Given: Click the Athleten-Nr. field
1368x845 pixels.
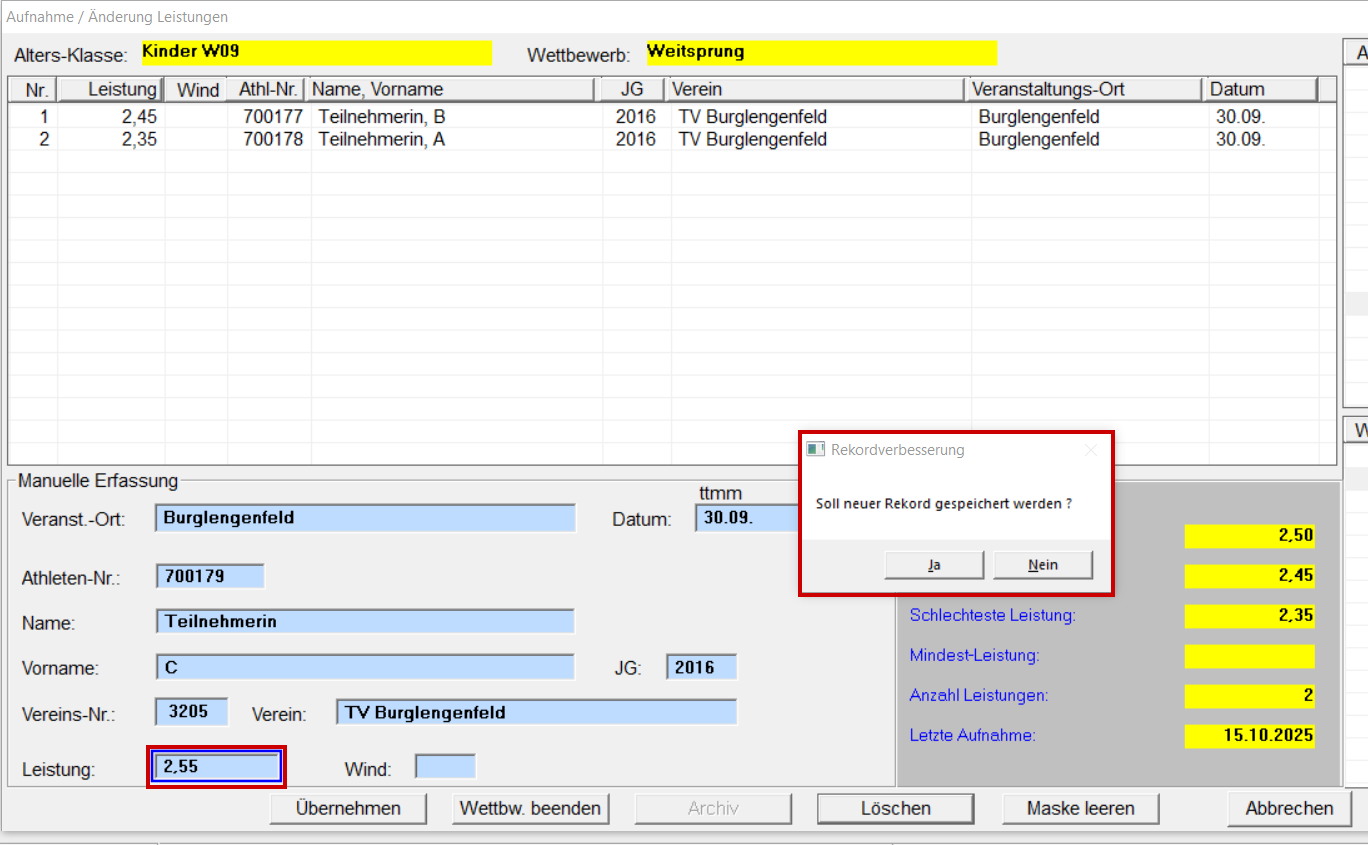Looking at the screenshot, I should 210,577.
